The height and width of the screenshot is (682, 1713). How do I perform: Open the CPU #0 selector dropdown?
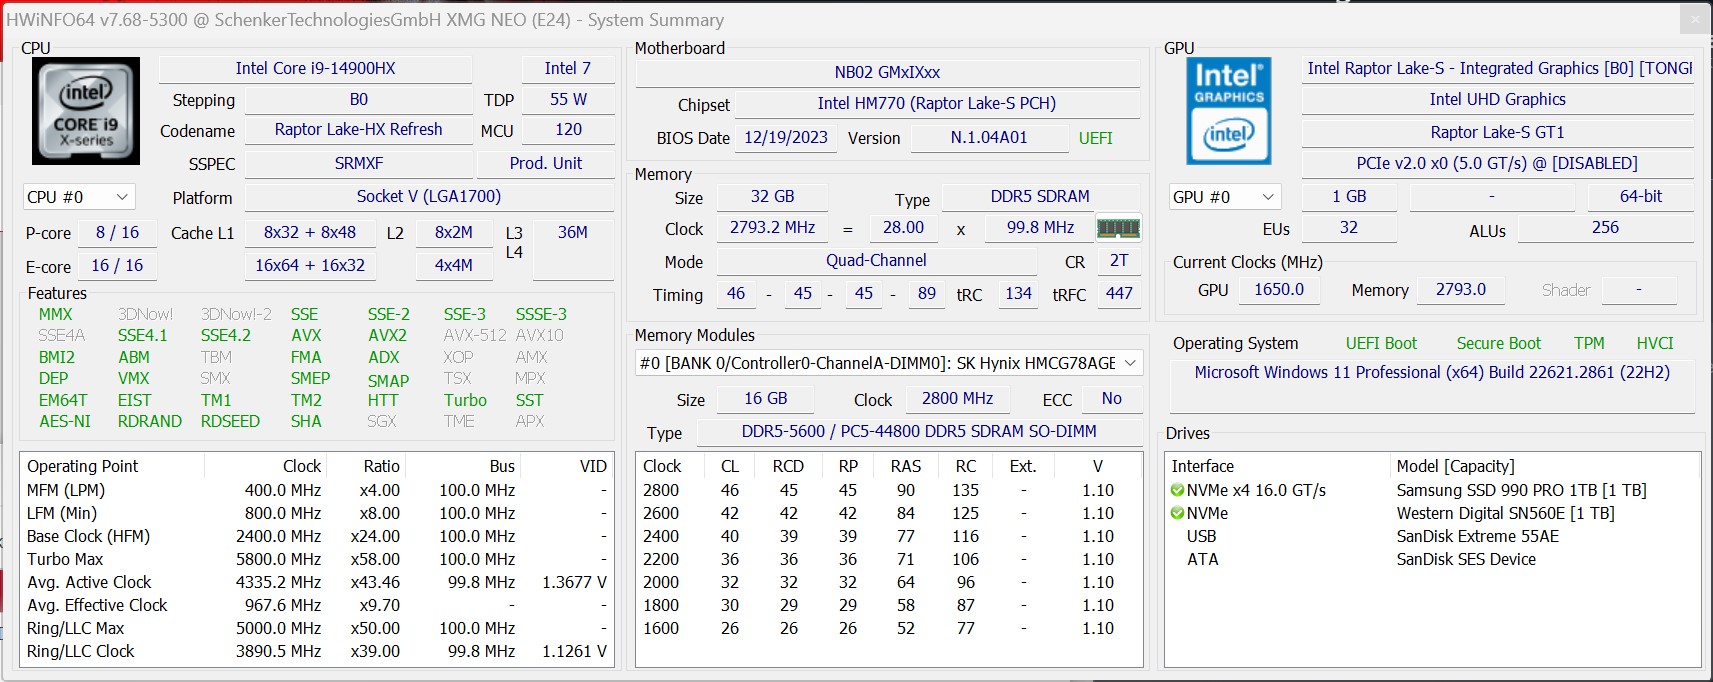click(x=78, y=197)
